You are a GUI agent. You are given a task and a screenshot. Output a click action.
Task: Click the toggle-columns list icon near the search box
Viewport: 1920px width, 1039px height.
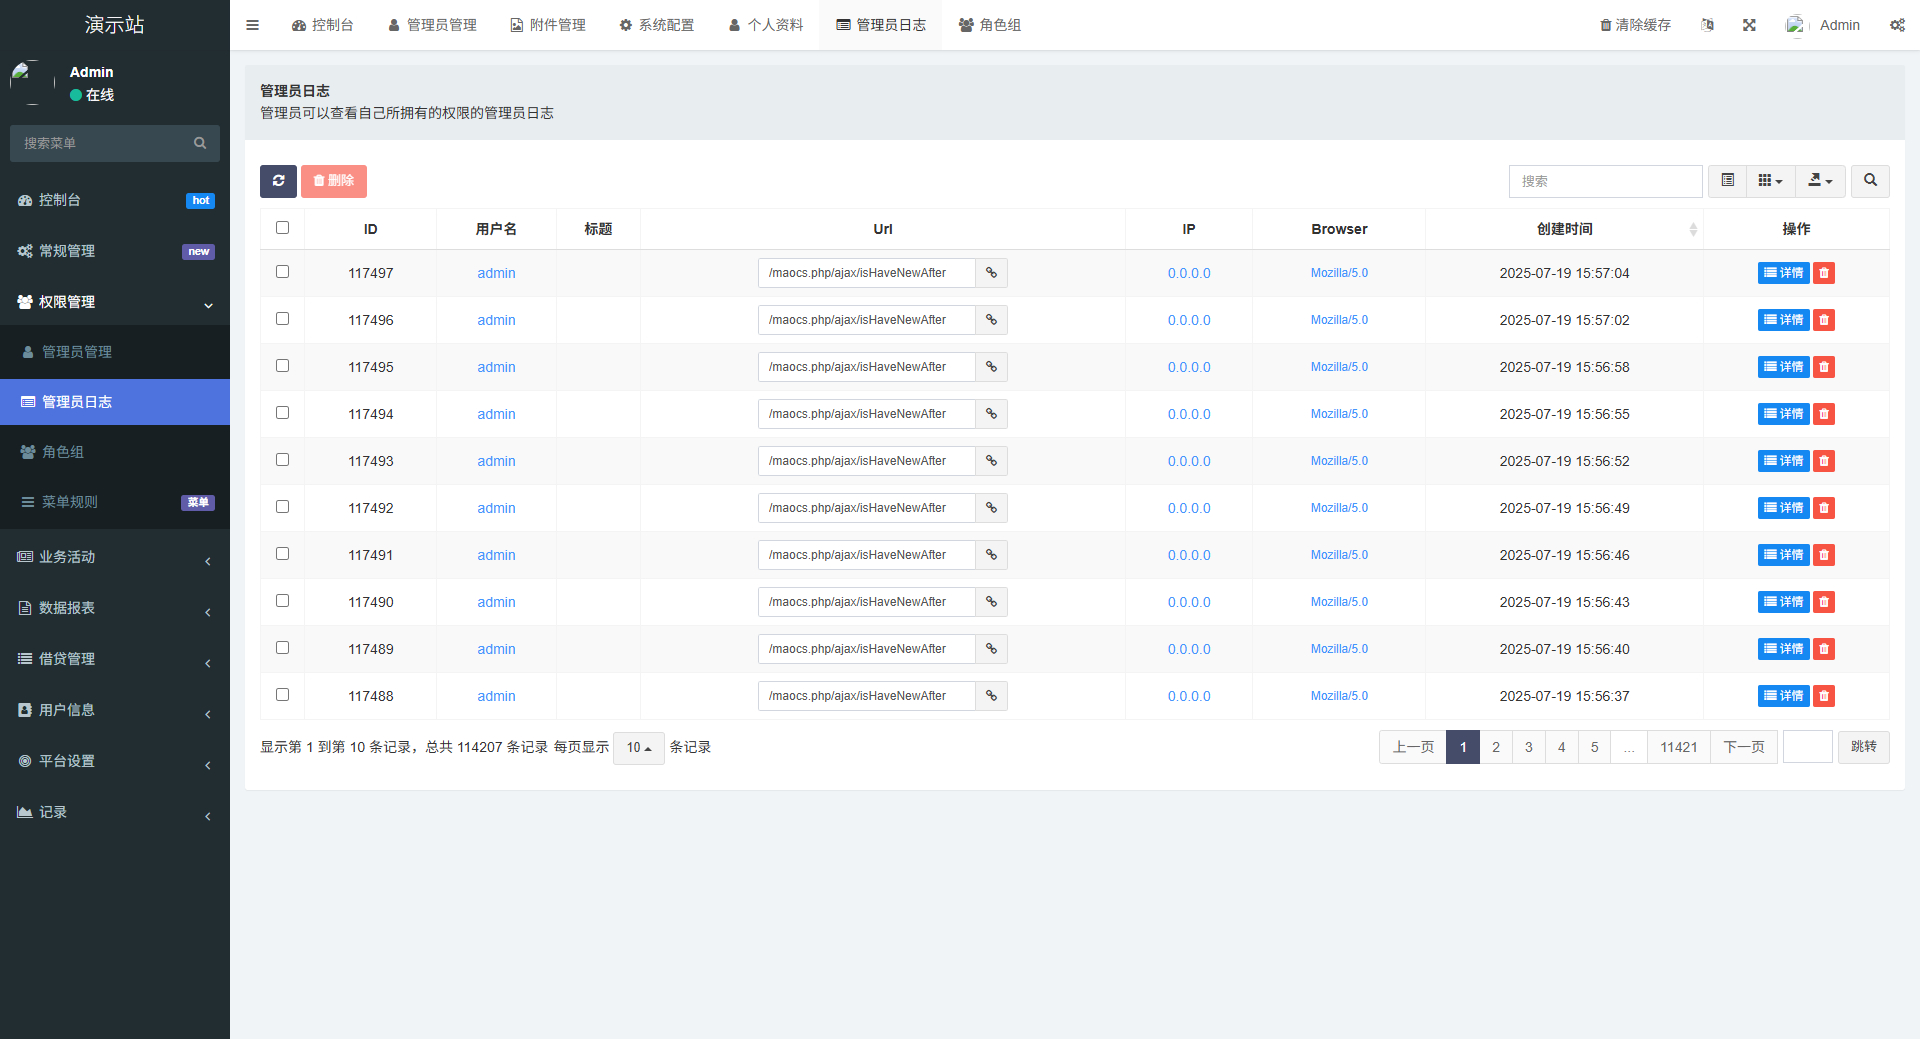point(1727,181)
